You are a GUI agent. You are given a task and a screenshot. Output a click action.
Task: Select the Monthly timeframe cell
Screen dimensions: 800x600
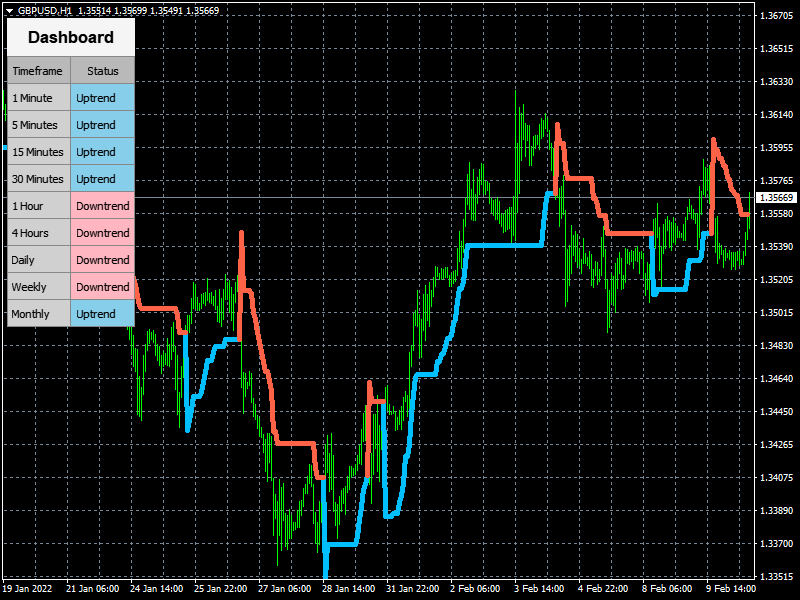tap(38, 314)
